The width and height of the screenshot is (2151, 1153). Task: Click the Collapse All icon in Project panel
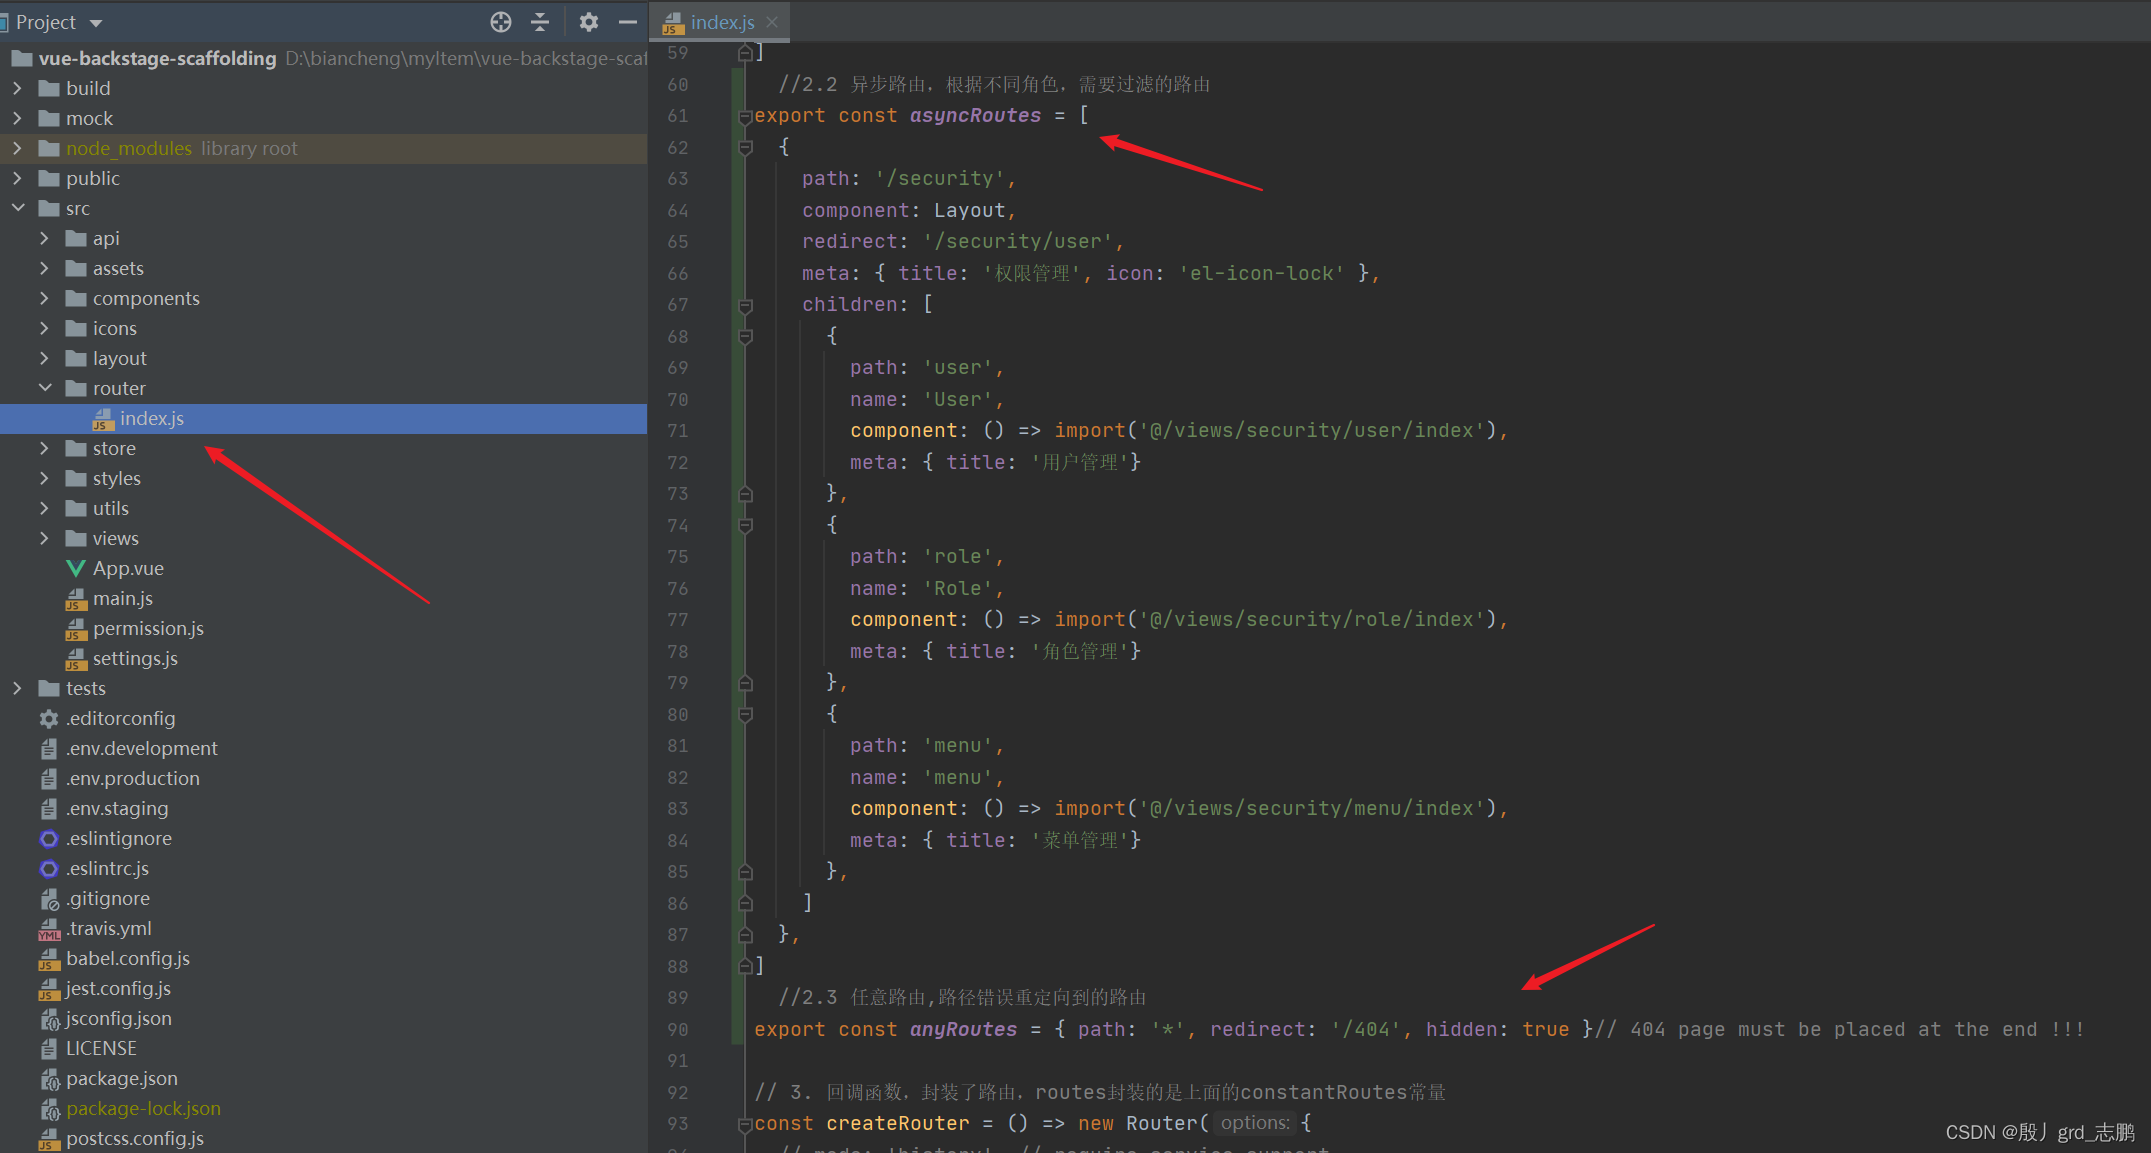540,22
